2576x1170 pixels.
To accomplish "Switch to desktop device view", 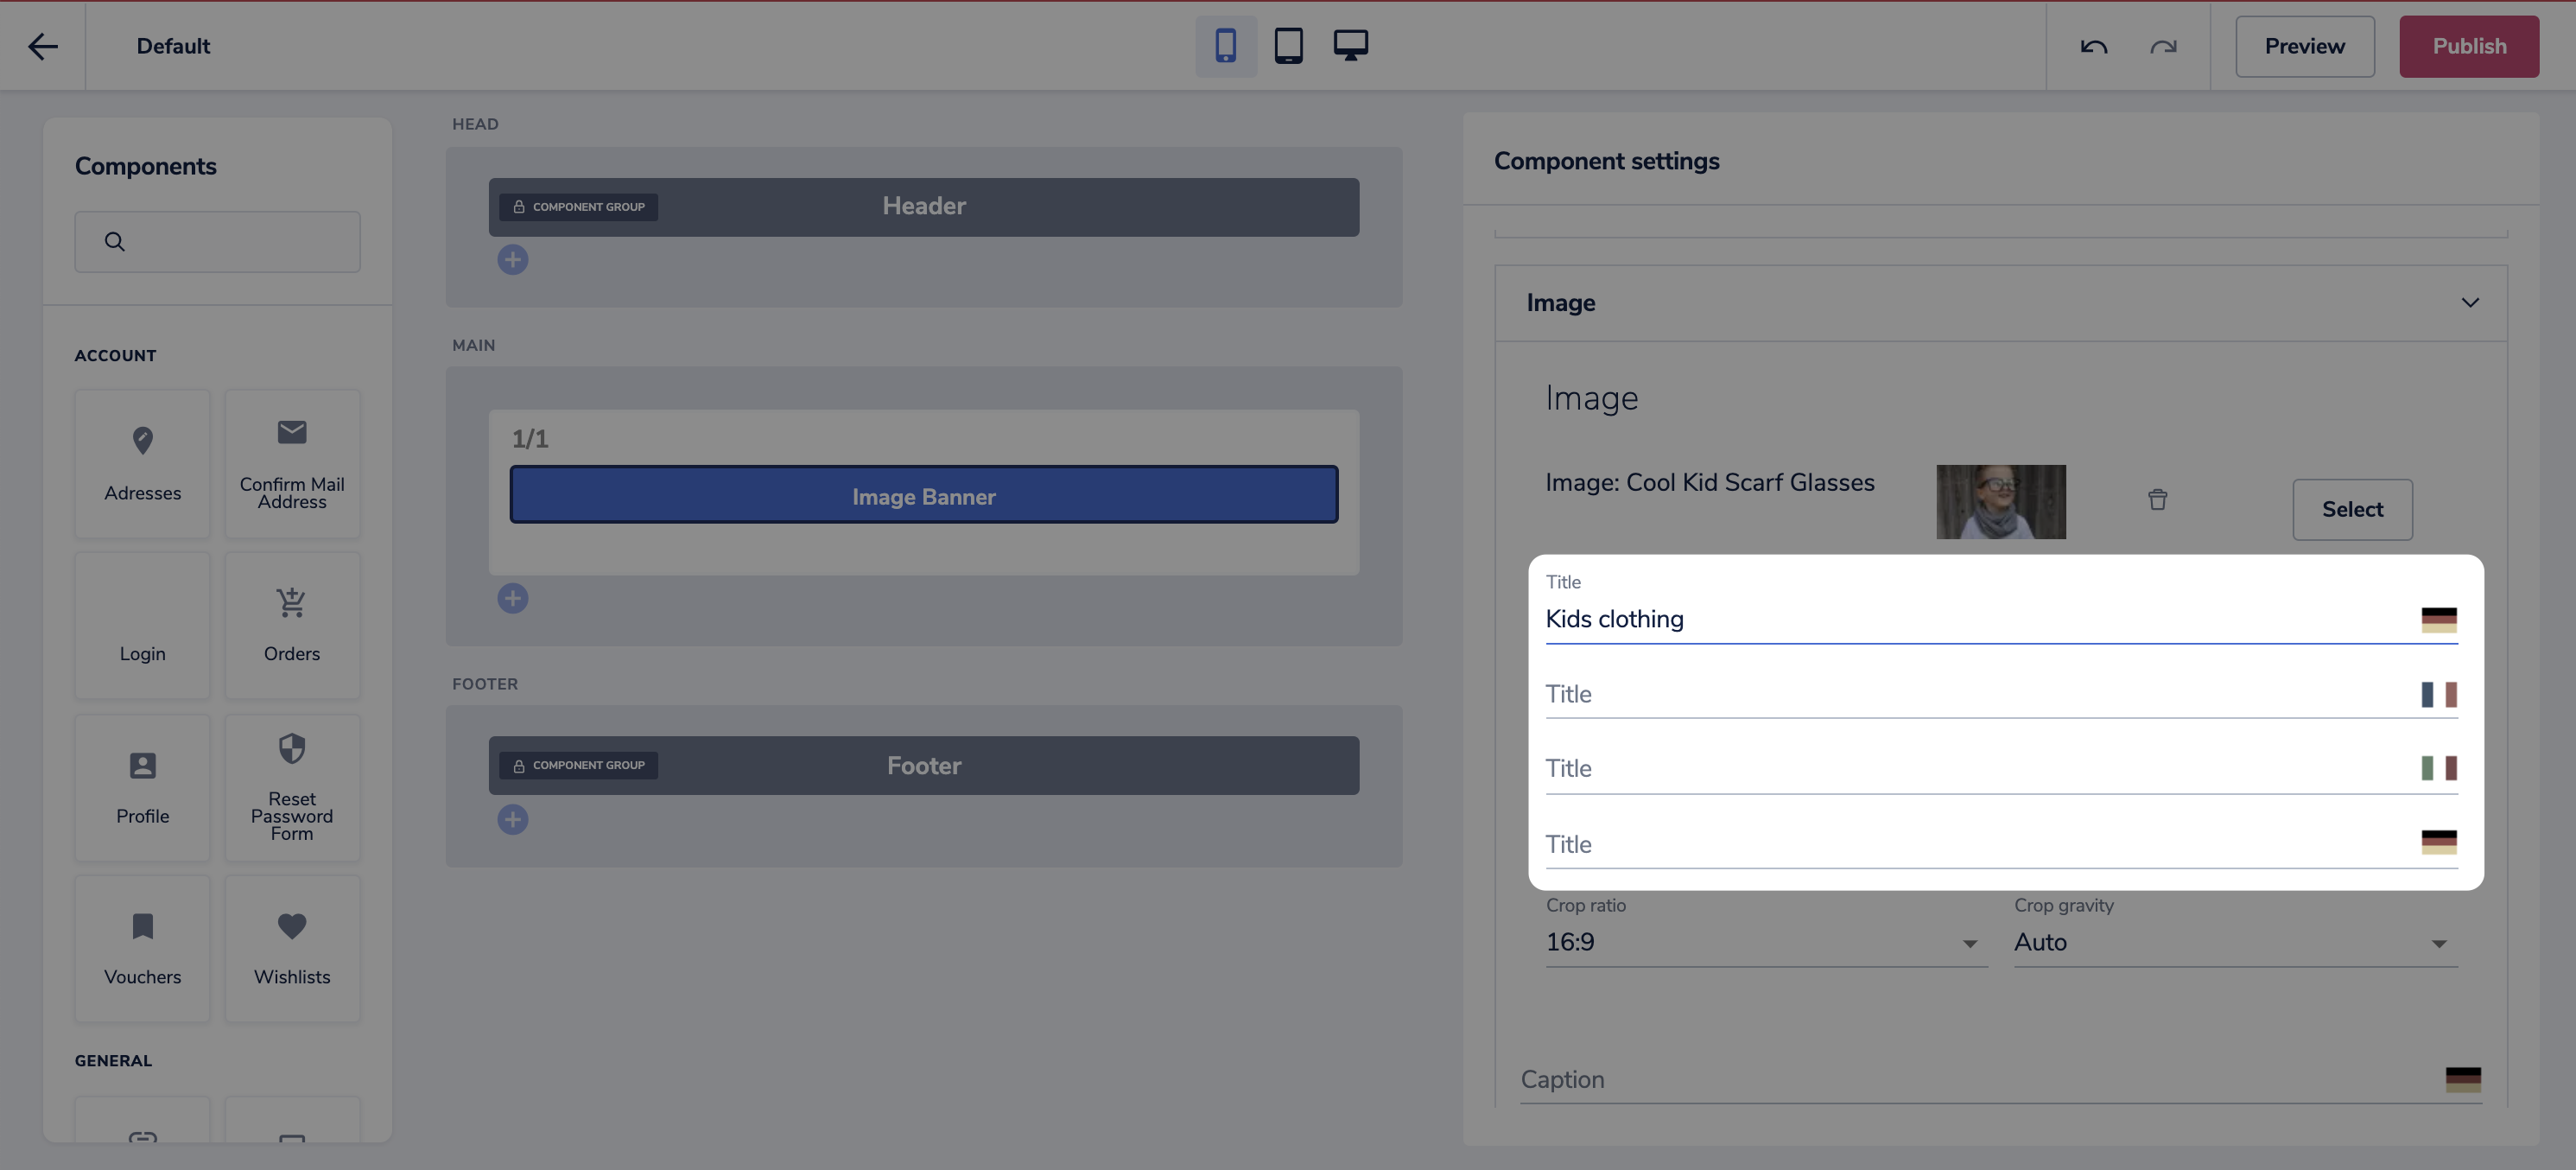I will click(x=1350, y=46).
